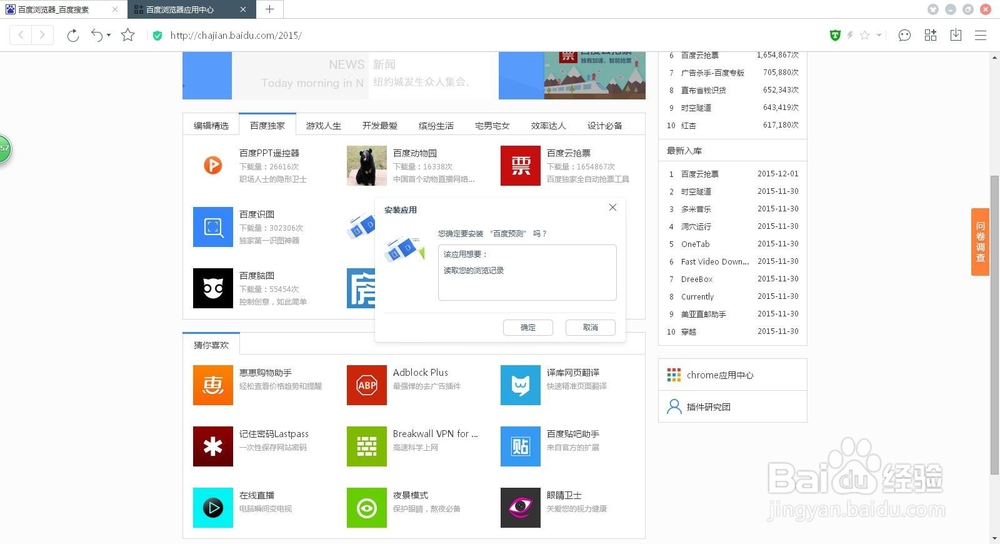Click the green circle badge on the left edge

pos(4,148)
